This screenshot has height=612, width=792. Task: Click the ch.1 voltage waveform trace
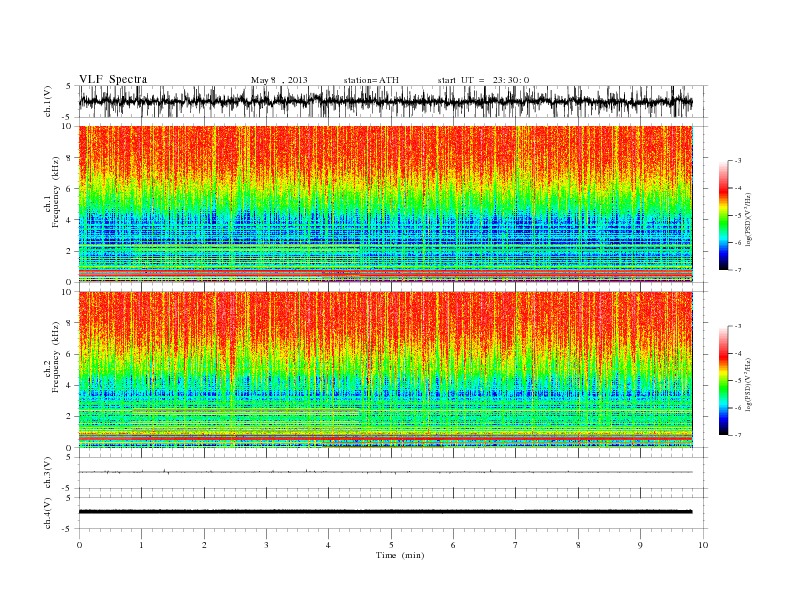point(385,101)
